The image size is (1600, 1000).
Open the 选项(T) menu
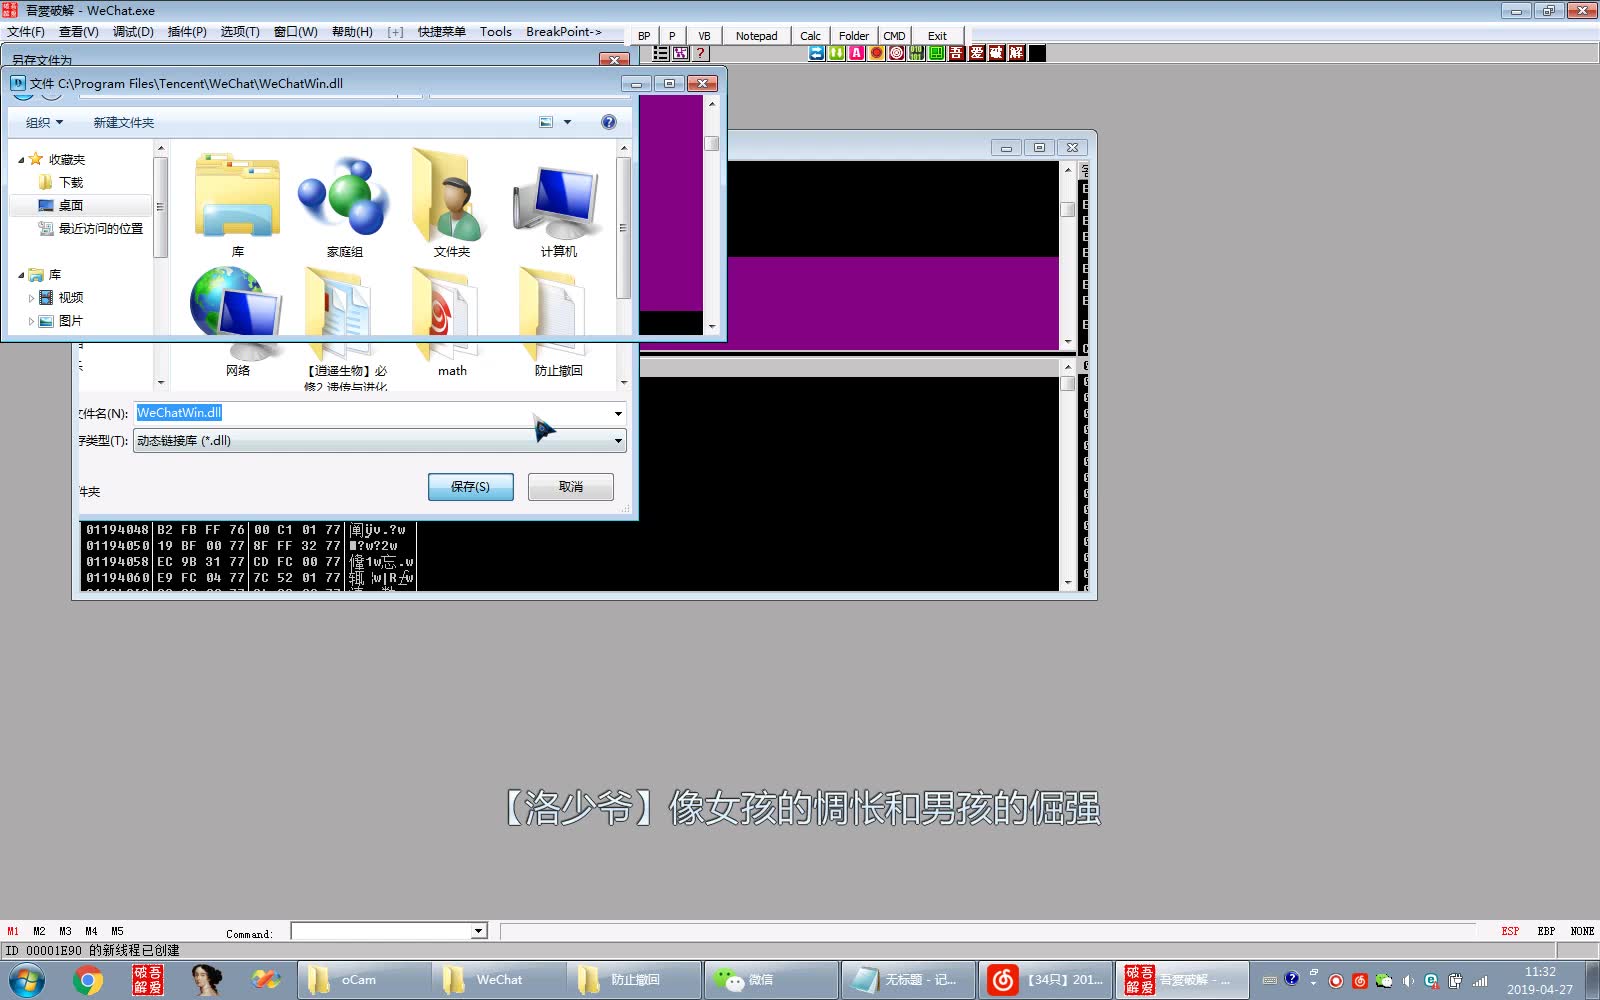(x=240, y=32)
